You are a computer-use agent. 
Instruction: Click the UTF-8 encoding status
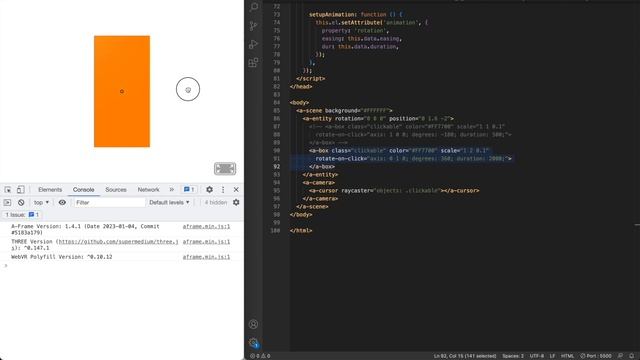point(537,356)
